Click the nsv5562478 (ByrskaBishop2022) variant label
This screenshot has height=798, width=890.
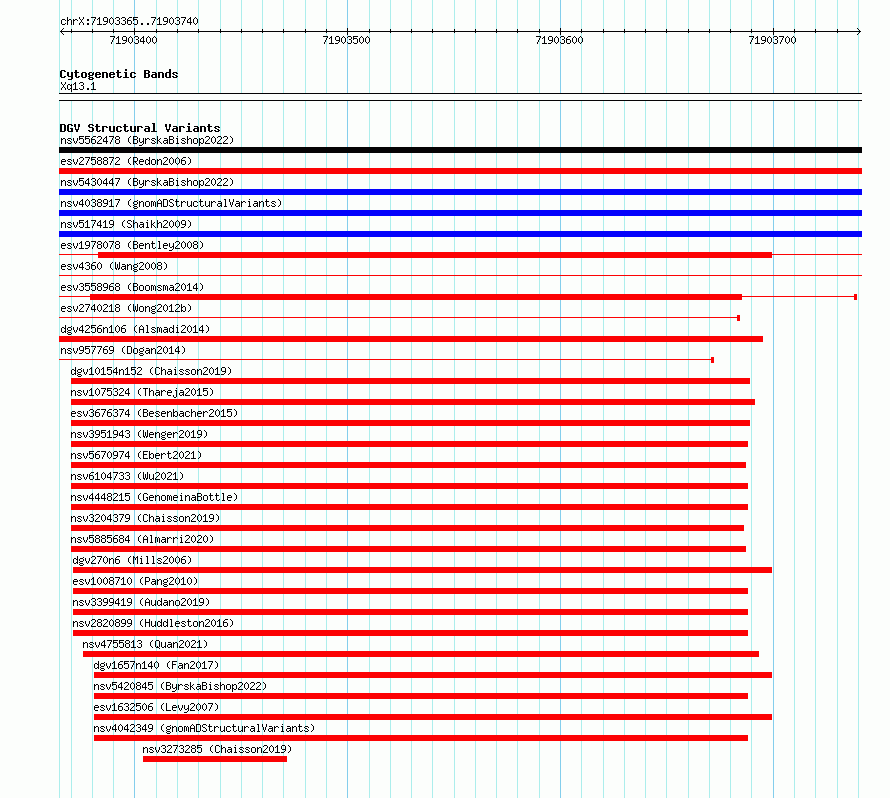pyautogui.click(x=147, y=140)
